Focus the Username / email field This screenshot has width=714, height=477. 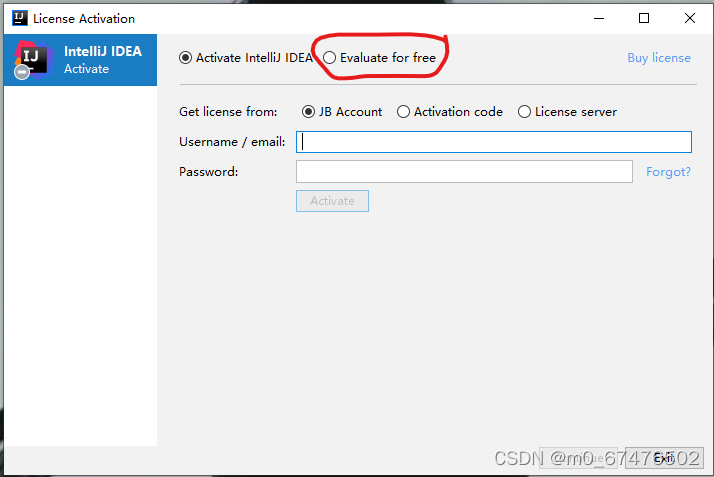click(494, 142)
